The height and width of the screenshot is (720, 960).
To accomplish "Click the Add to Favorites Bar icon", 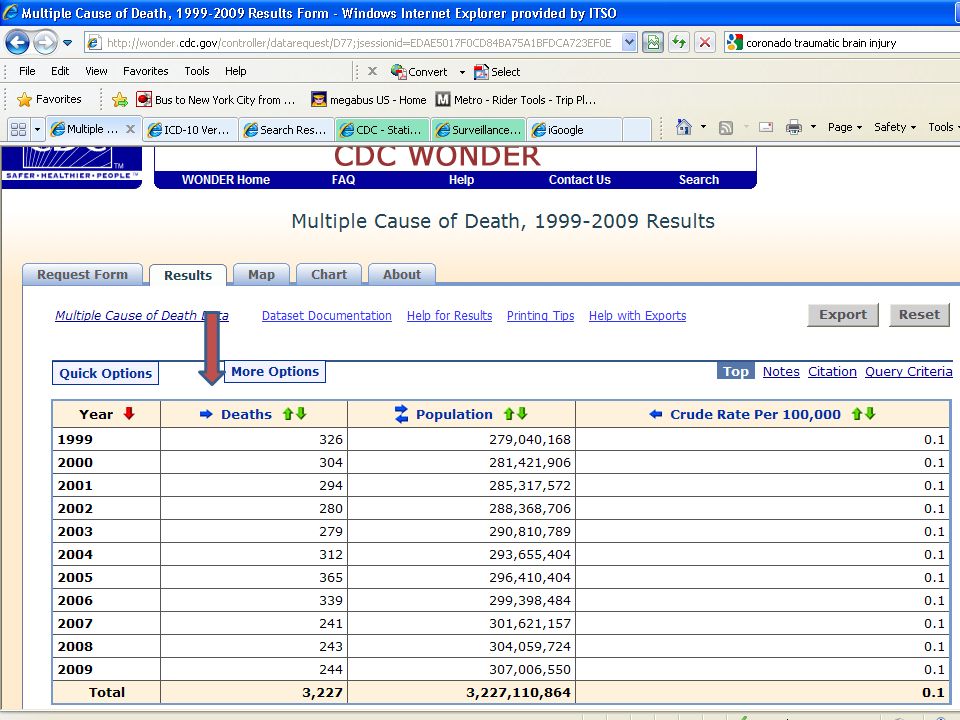I will [x=120, y=99].
